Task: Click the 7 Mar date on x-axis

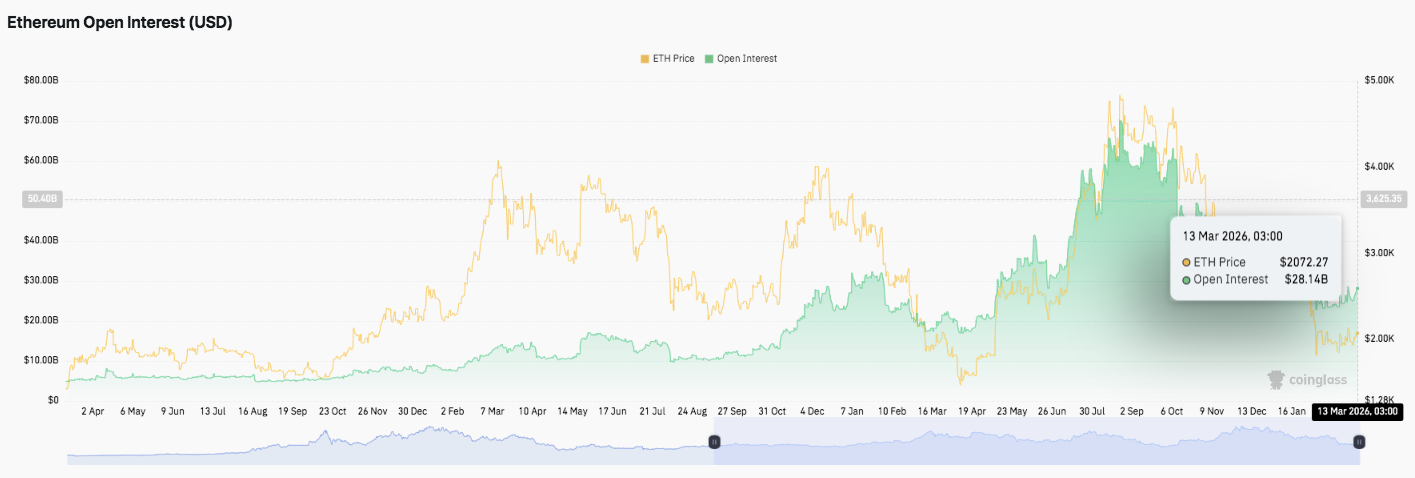Action: tap(491, 411)
